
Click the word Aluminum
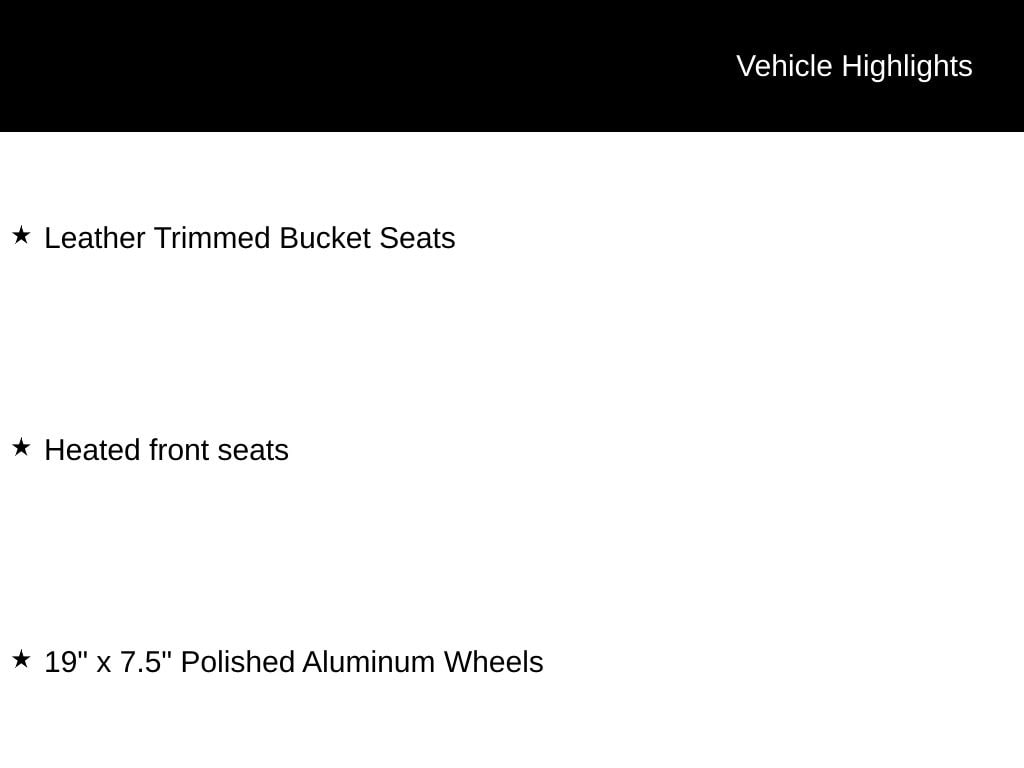(368, 662)
